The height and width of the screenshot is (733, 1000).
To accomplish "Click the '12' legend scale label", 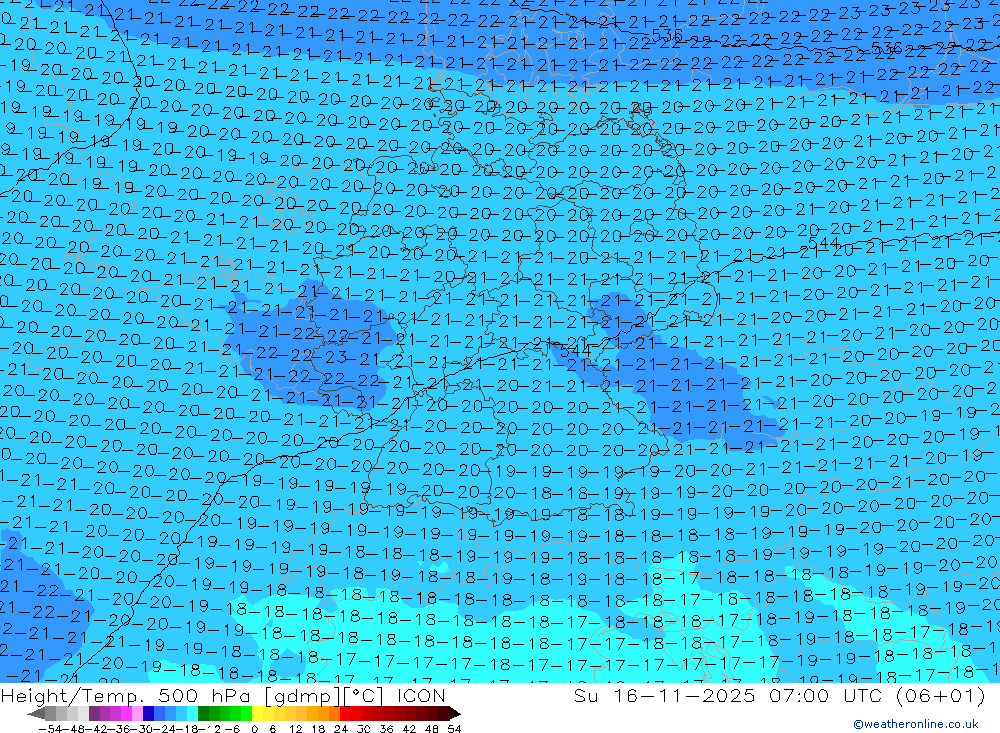I will (x=295, y=729).
